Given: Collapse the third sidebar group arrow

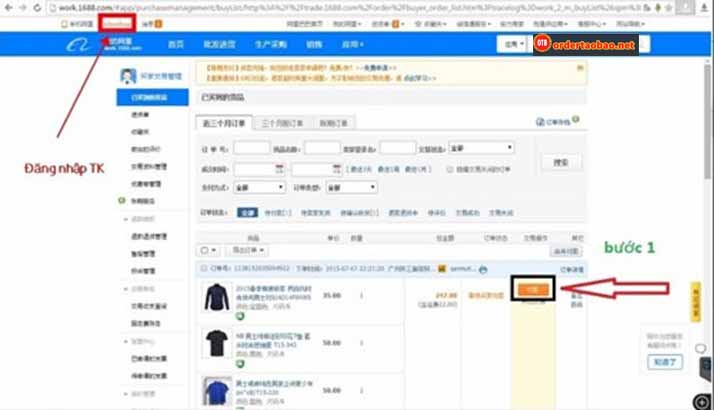Looking at the screenshot, I should coord(126,341).
